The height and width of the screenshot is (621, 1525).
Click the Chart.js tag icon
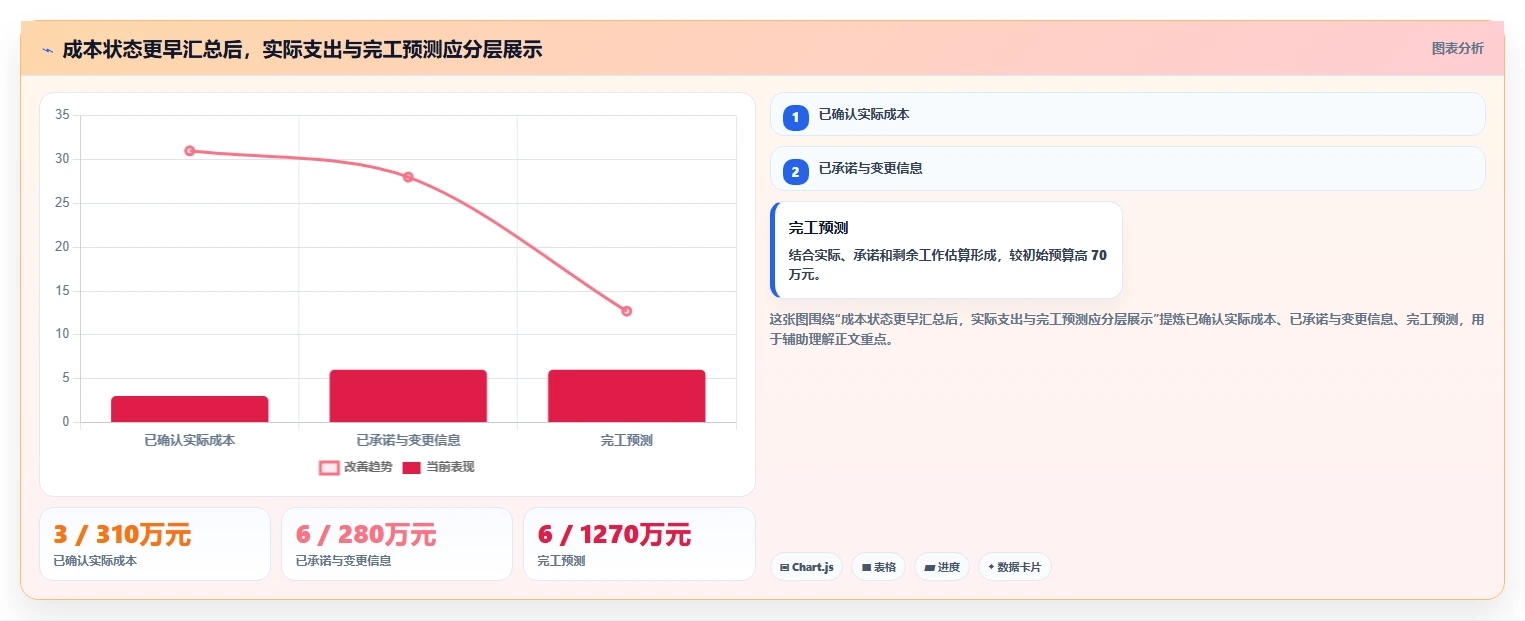(x=785, y=567)
